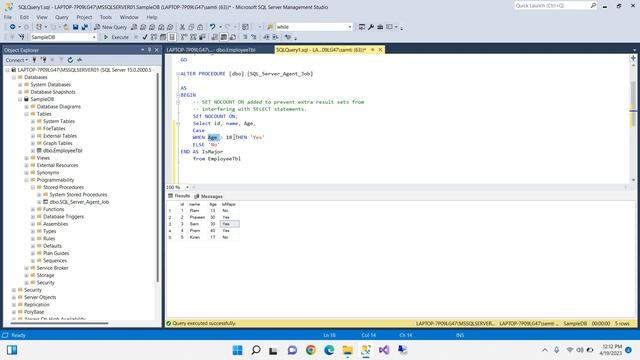The height and width of the screenshot is (360, 640).
Task: Click the Object Explorer Connect plug icon
Action: click(34, 60)
